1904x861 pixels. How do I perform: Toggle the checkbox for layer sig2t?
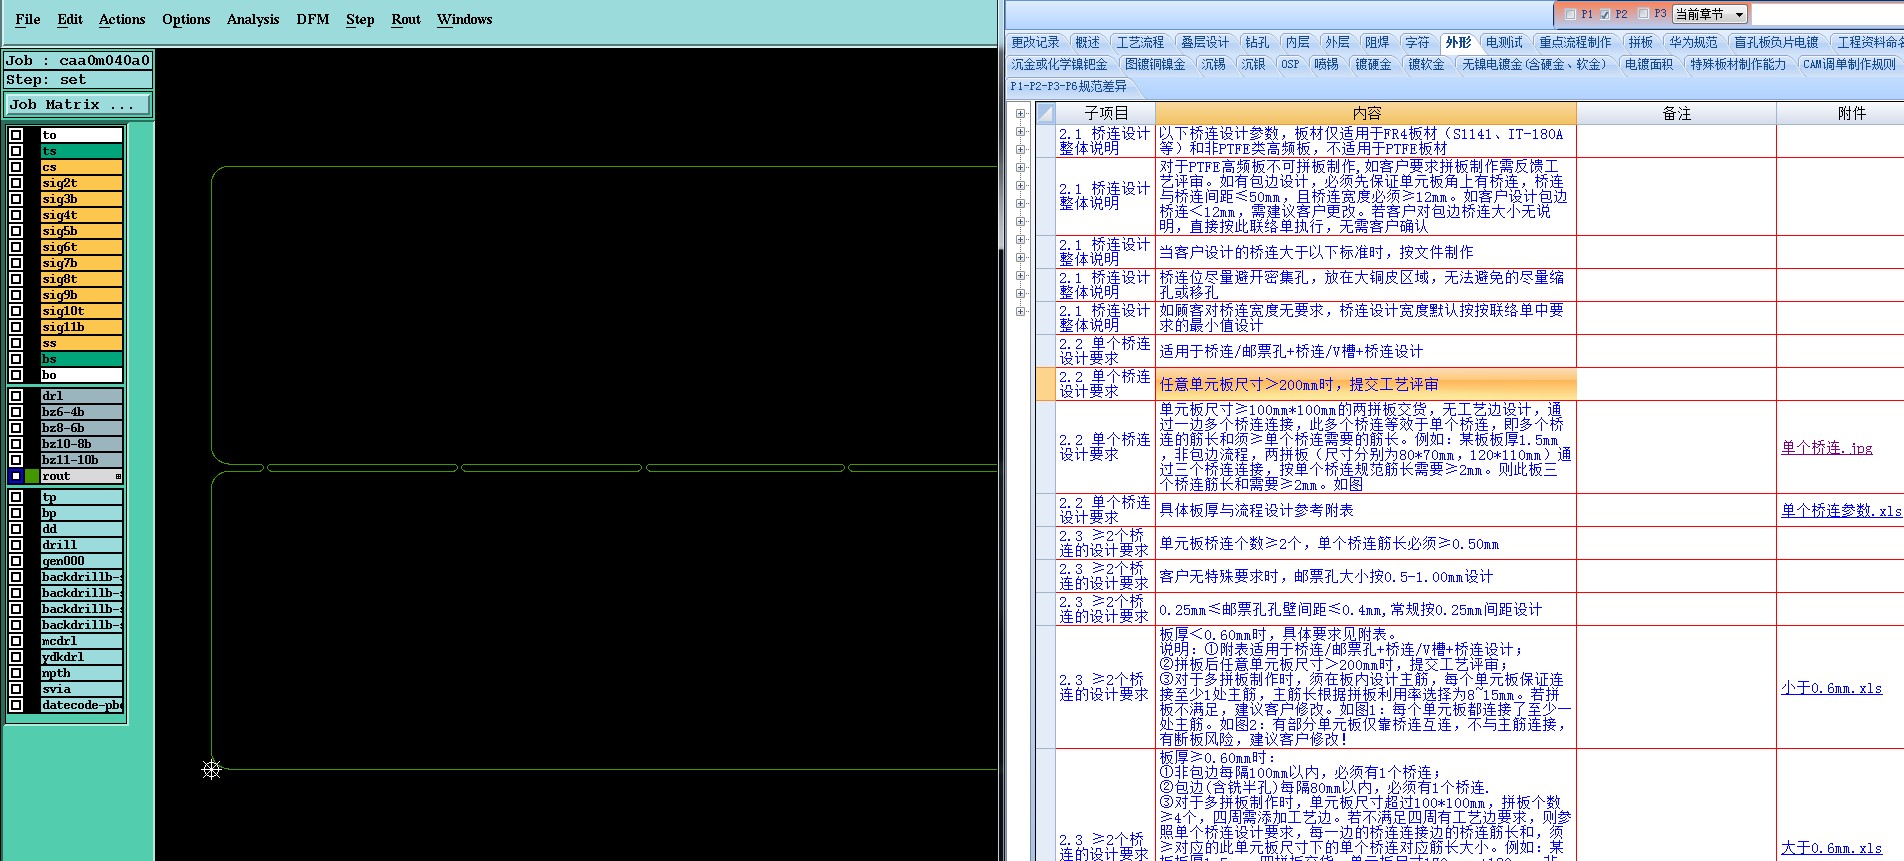click(16, 183)
